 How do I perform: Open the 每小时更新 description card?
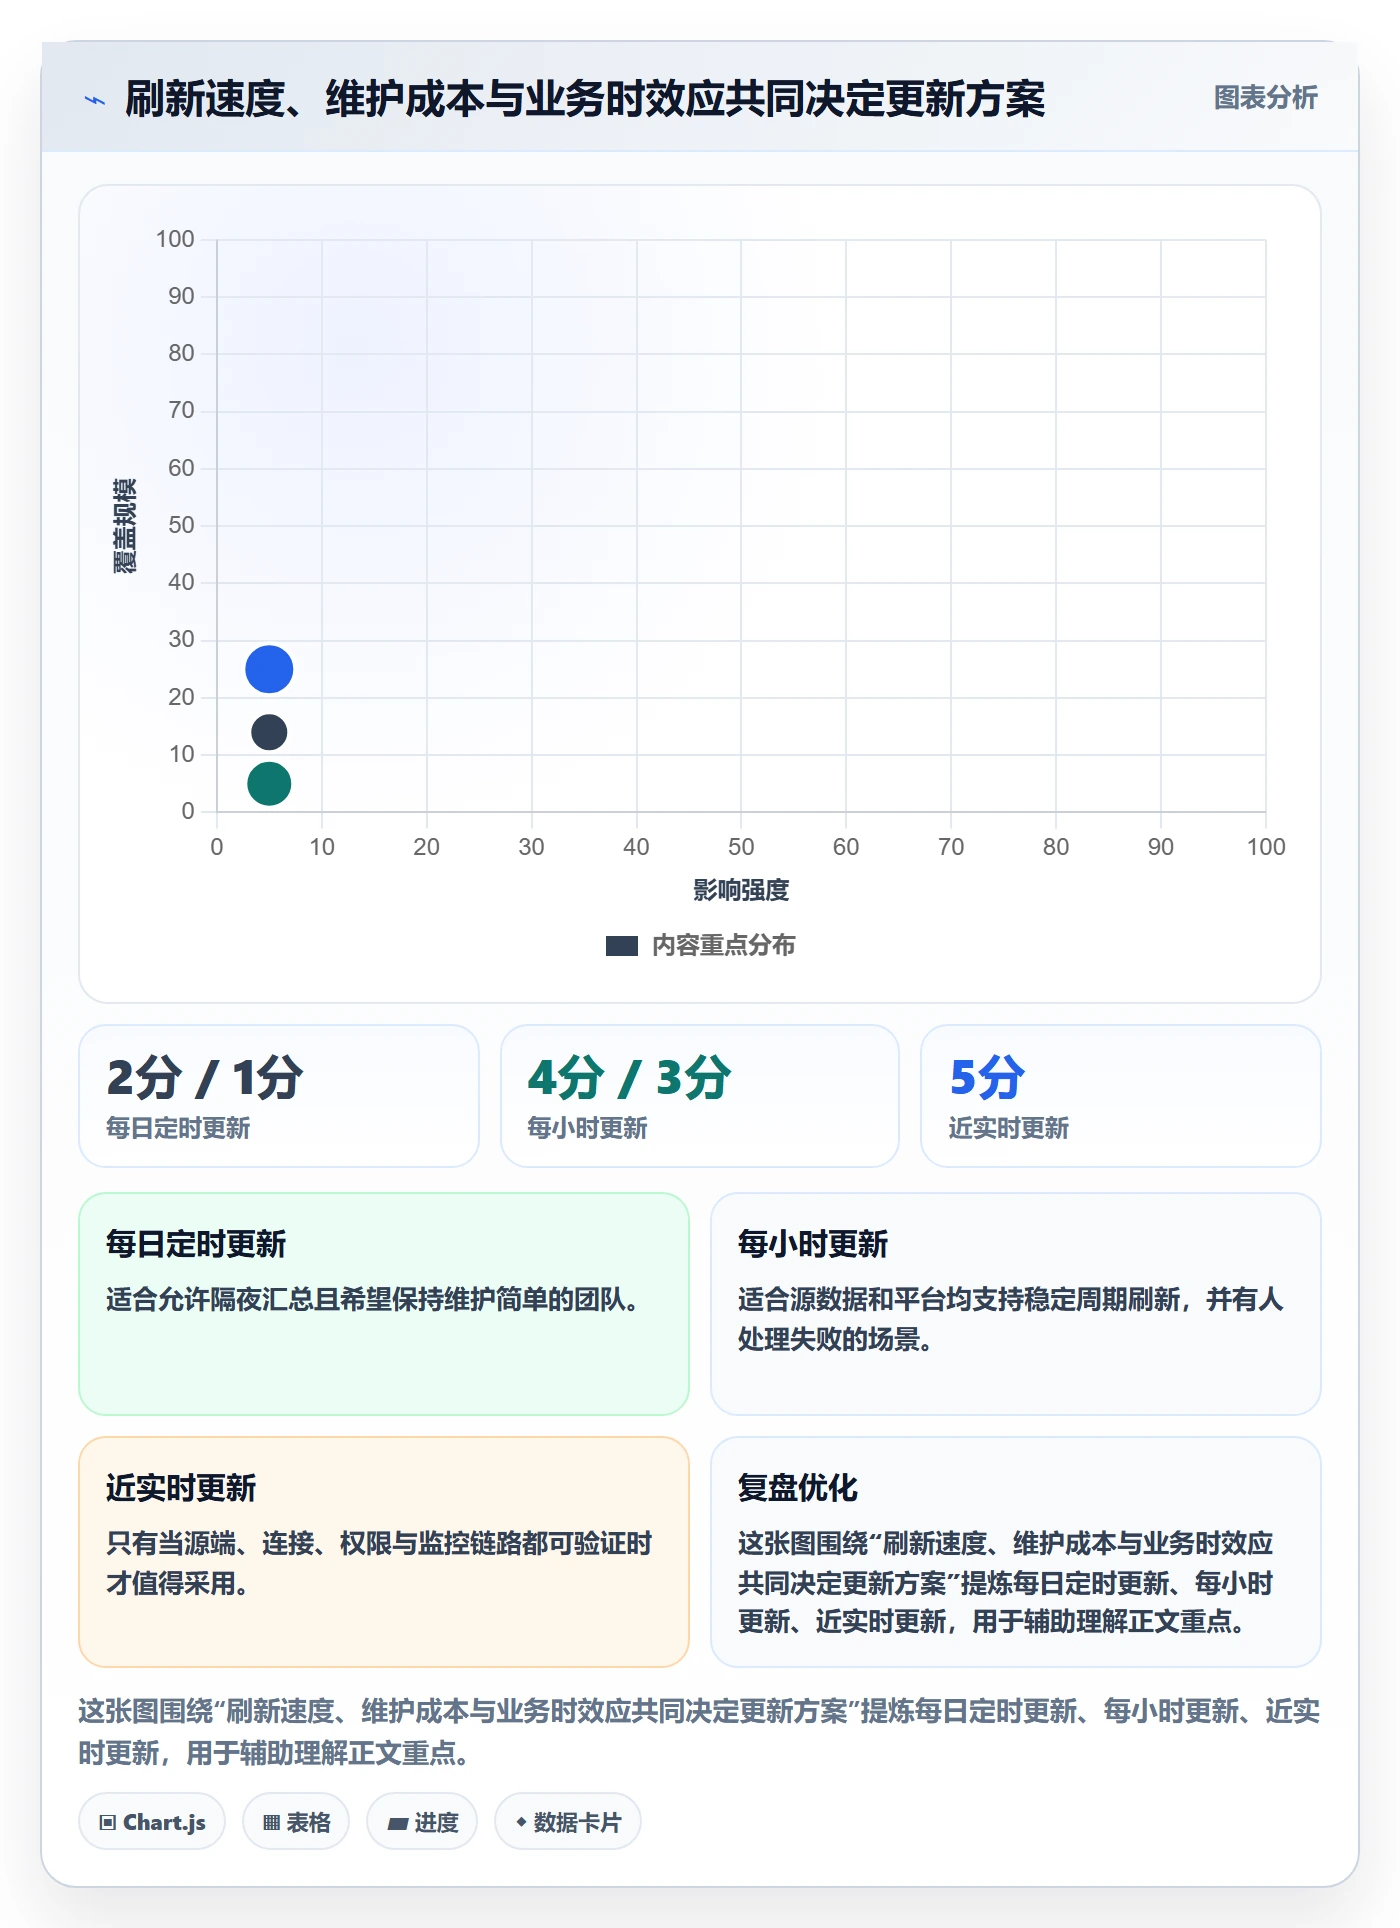1016,1303
